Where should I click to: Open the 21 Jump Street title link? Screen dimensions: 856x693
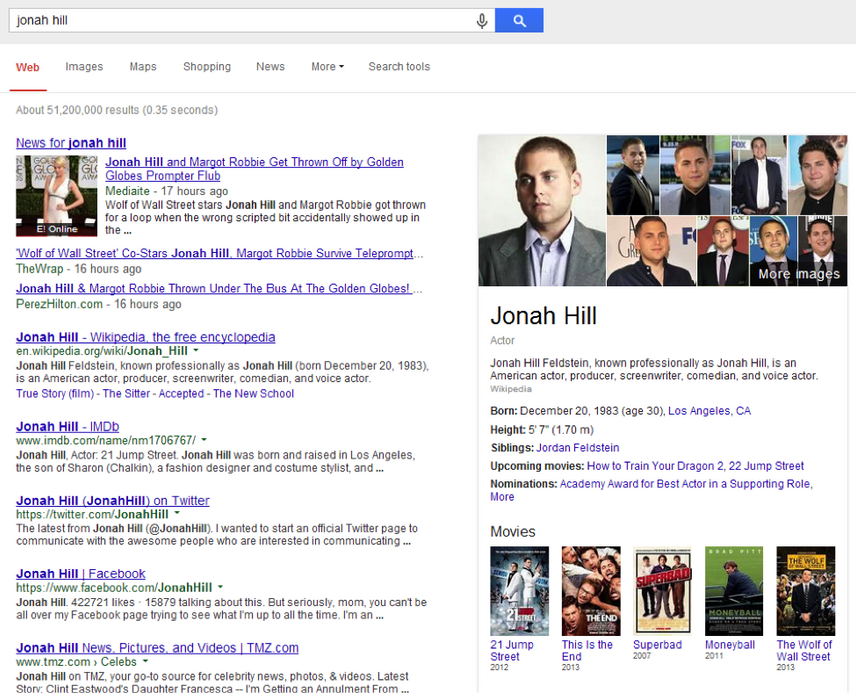click(512, 650)
